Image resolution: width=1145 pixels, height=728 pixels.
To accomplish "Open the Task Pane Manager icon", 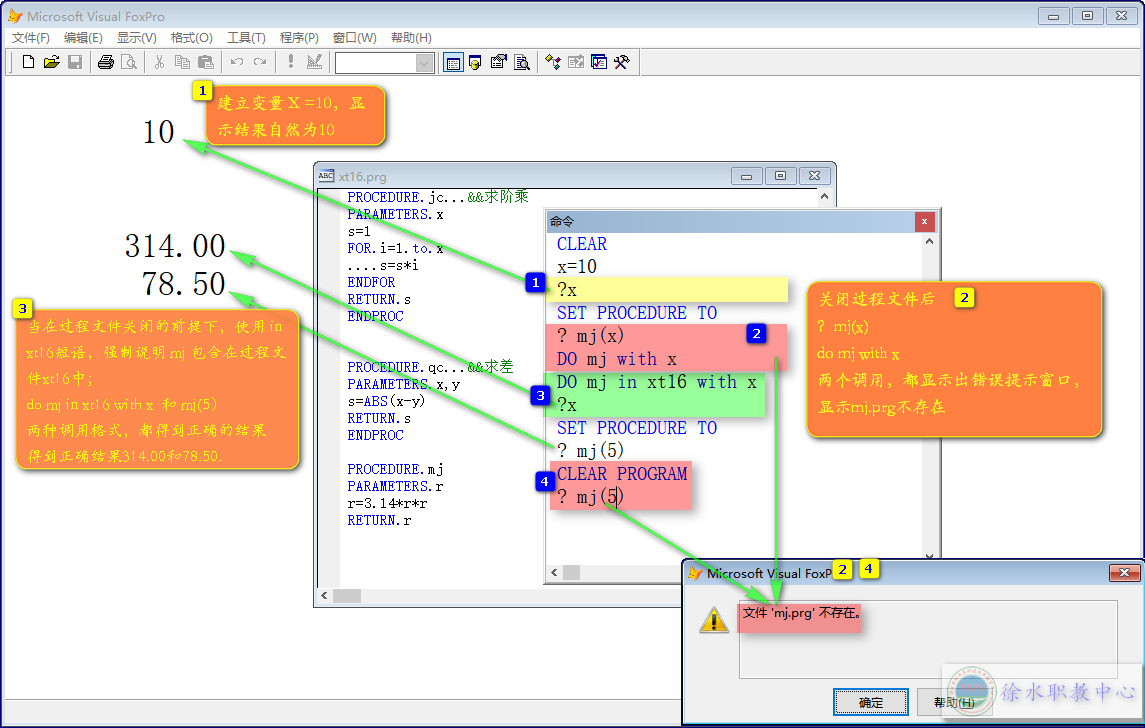I will pyautogui.click(x=599, y=62).
